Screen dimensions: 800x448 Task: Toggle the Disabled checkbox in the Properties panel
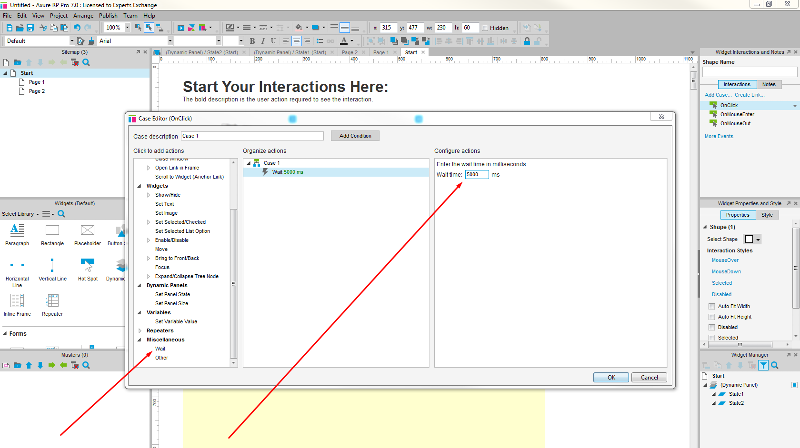point(711,327)
